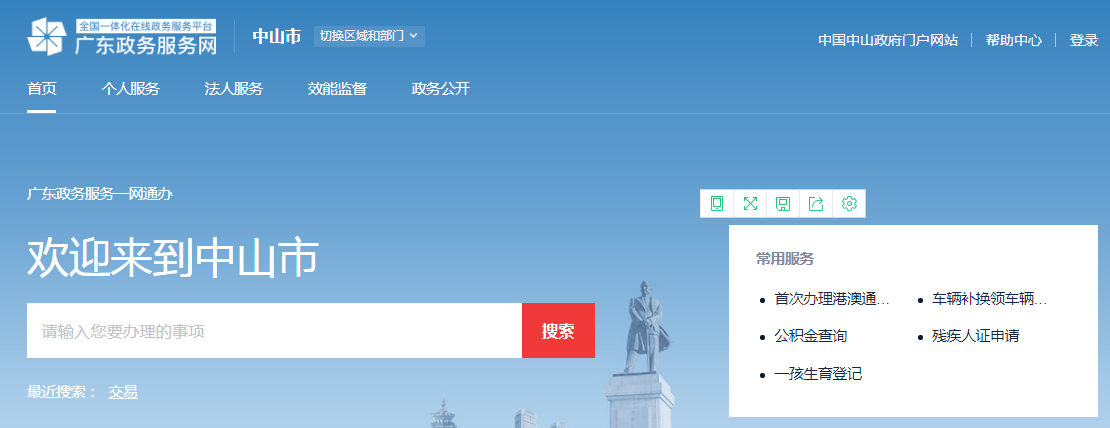Open the 个人服务 menu tab
This screenshot has height=428, width=1110.
[x=130, y=89]
